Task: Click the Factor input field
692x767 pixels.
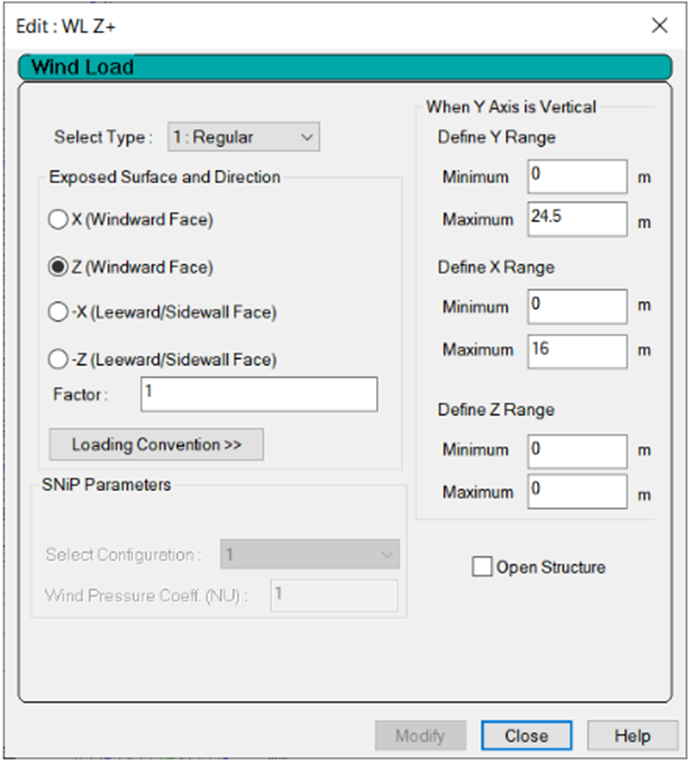Action: tap(259, 394)
